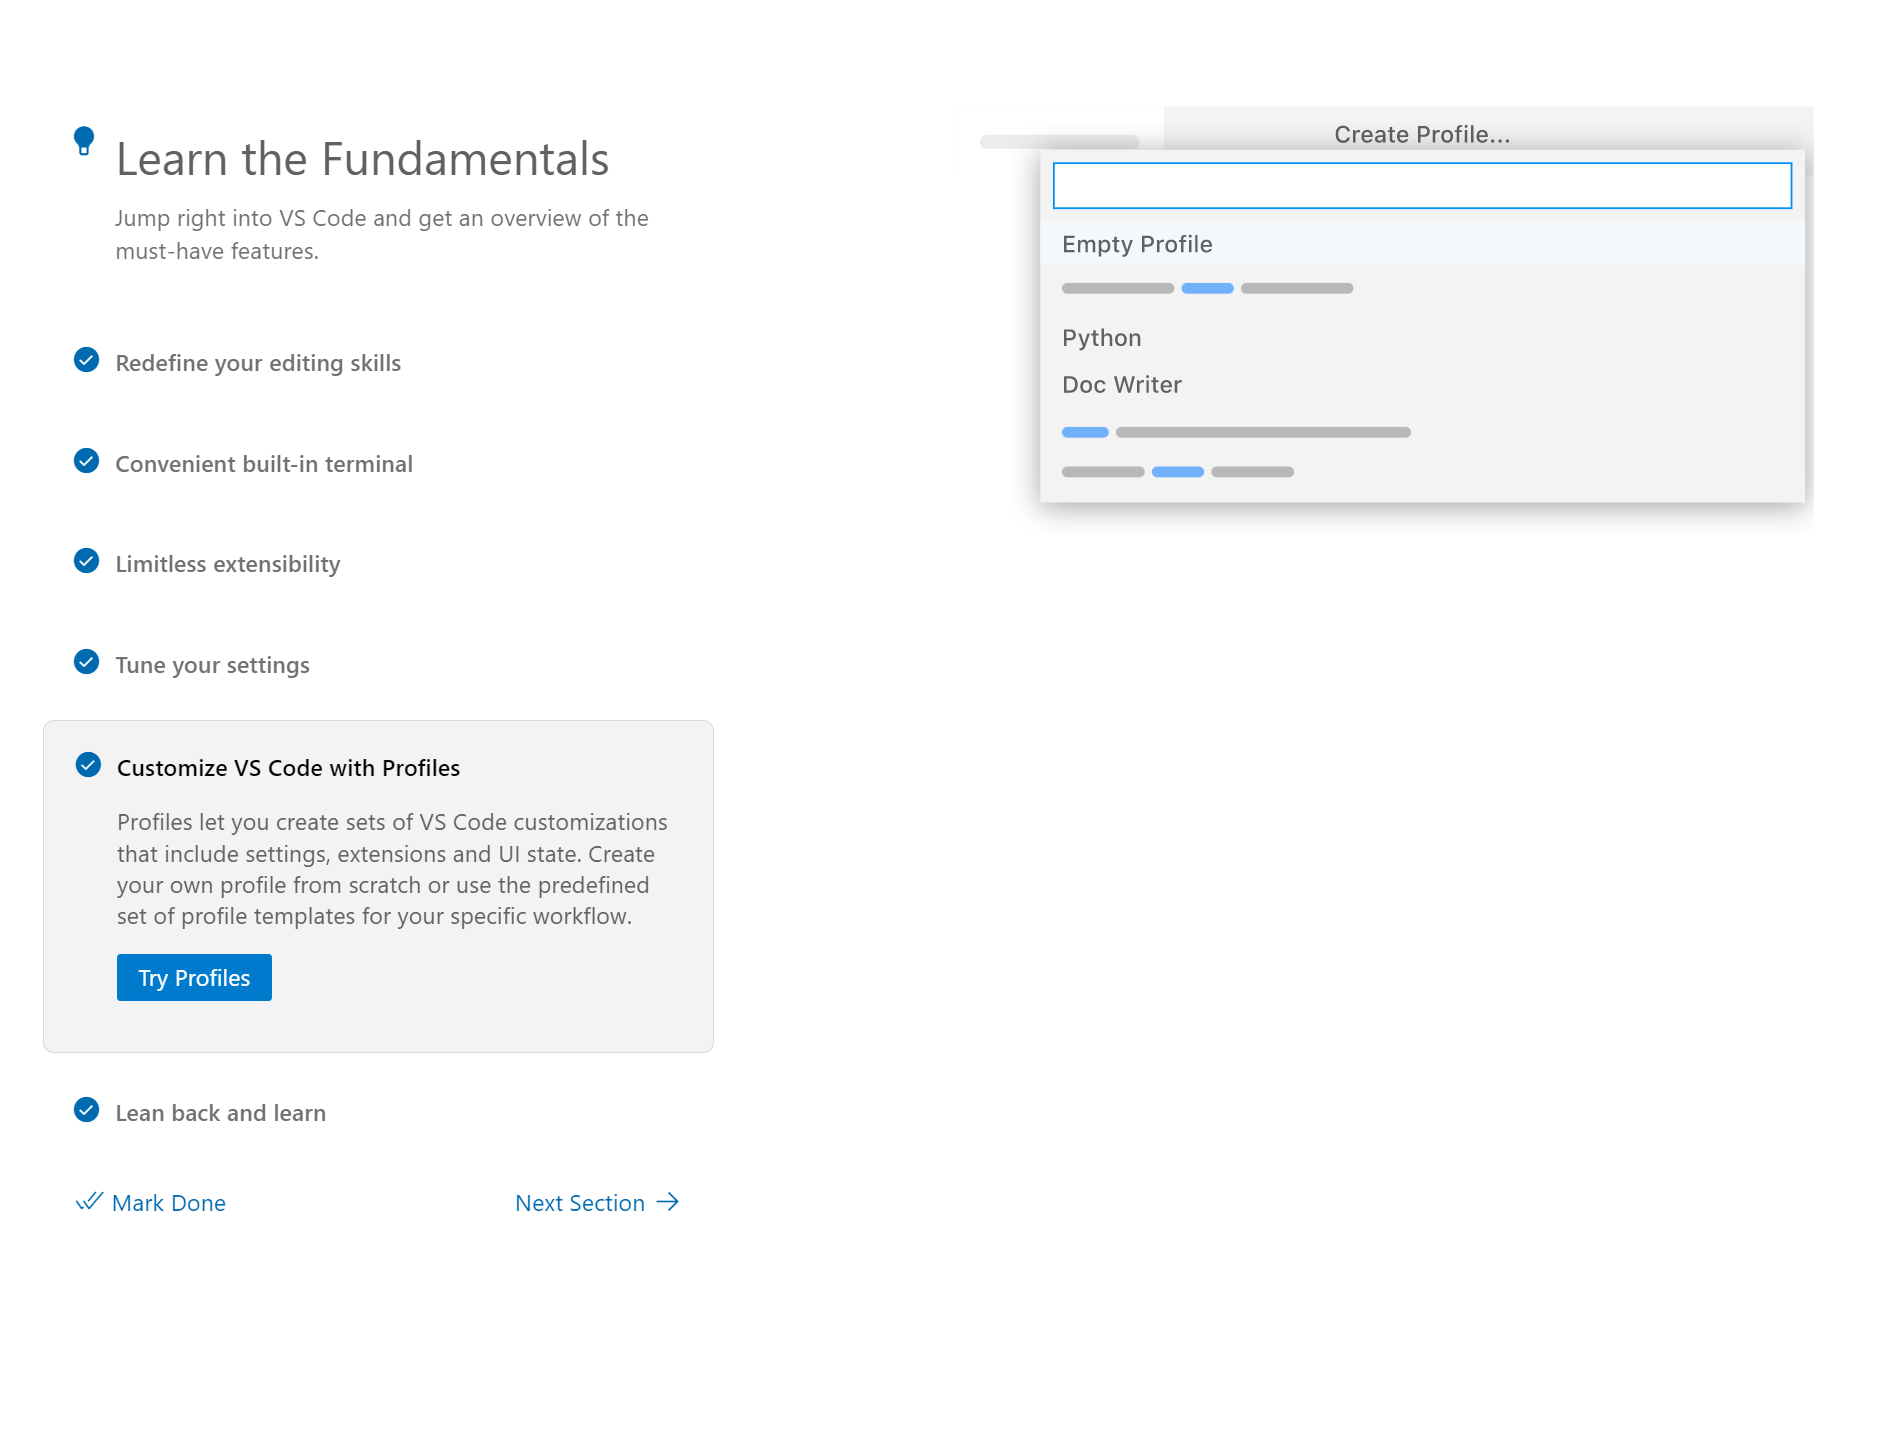The width and height of the screenshot is (1903, 1440).
Task: Click the checkmark icon next to Limitless extensibility
Action: 87,562
